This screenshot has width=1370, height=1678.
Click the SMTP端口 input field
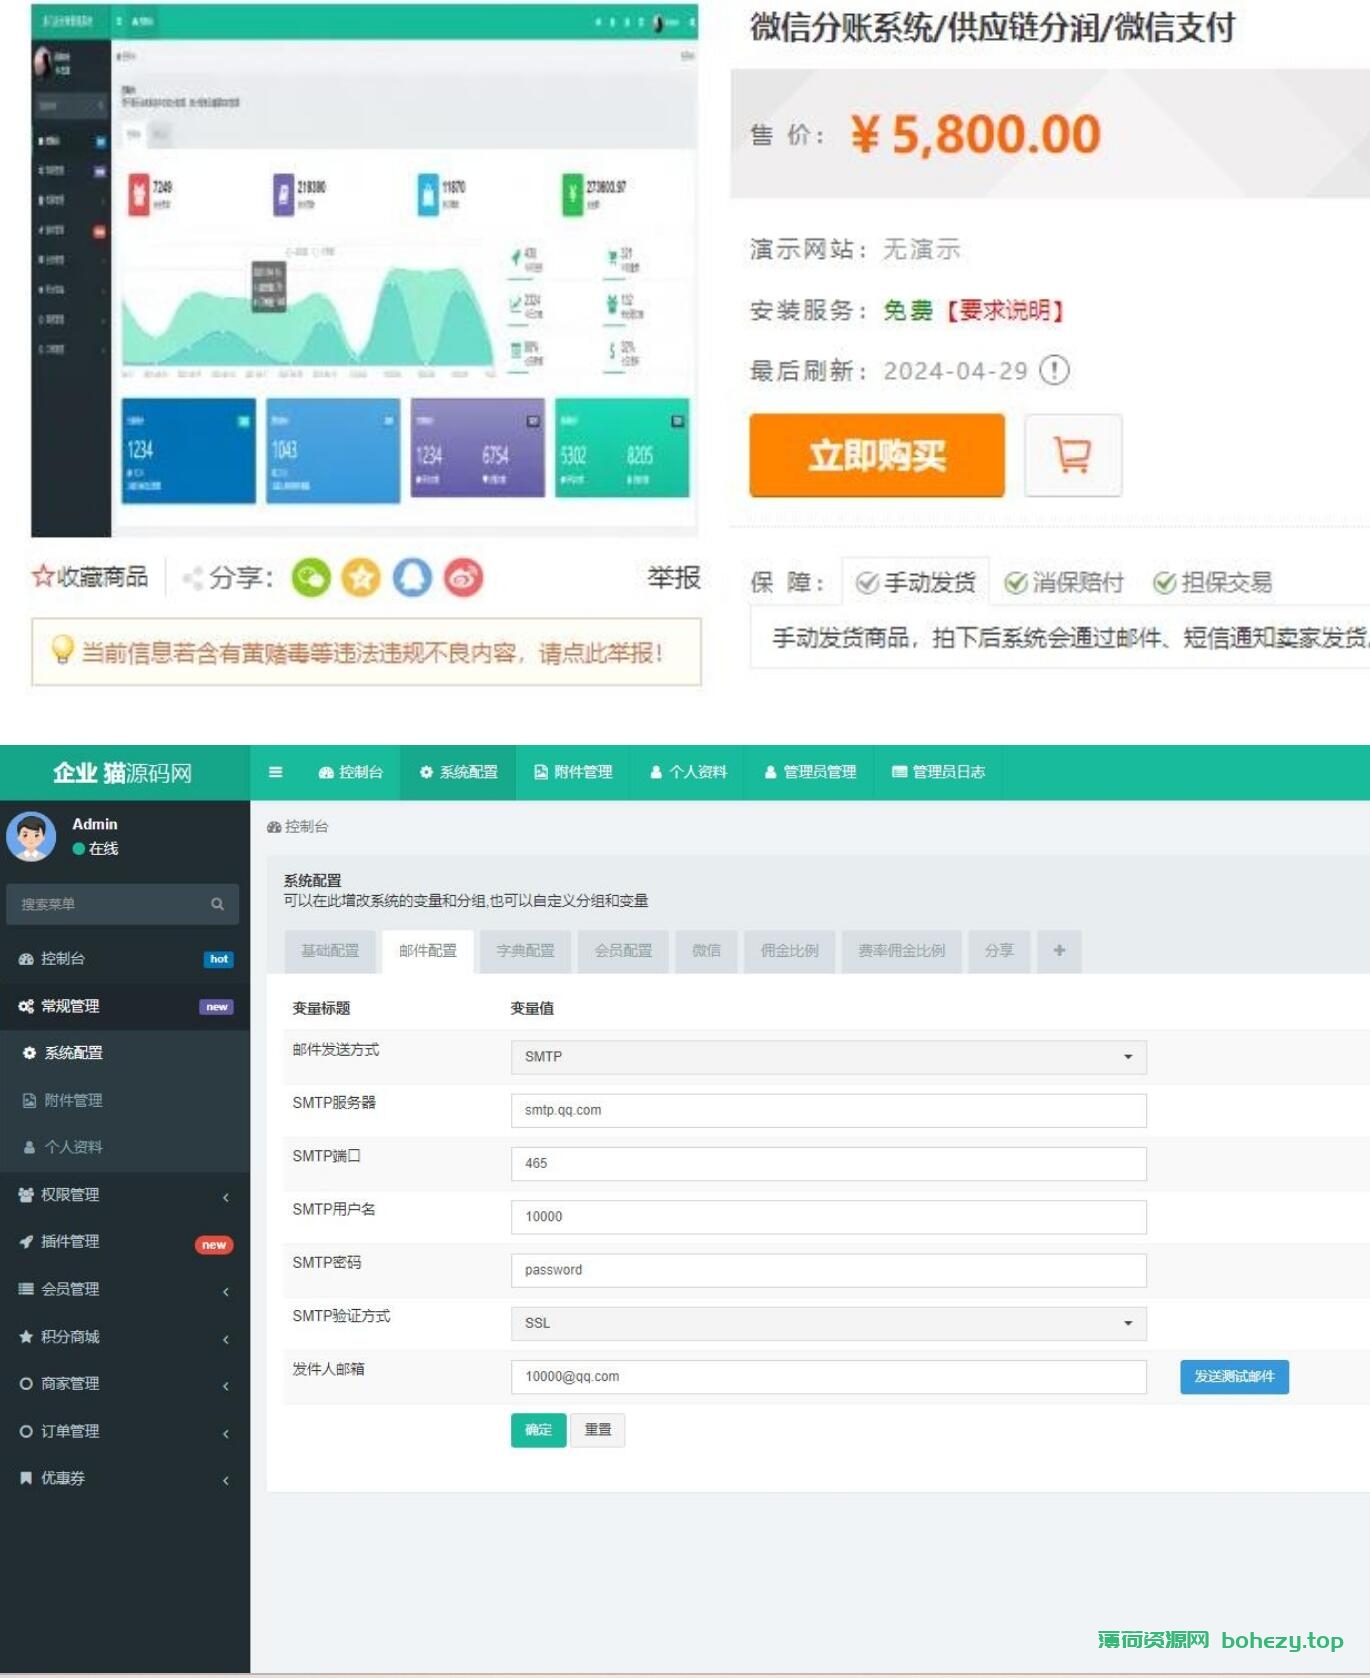[x=828, y=1163]
